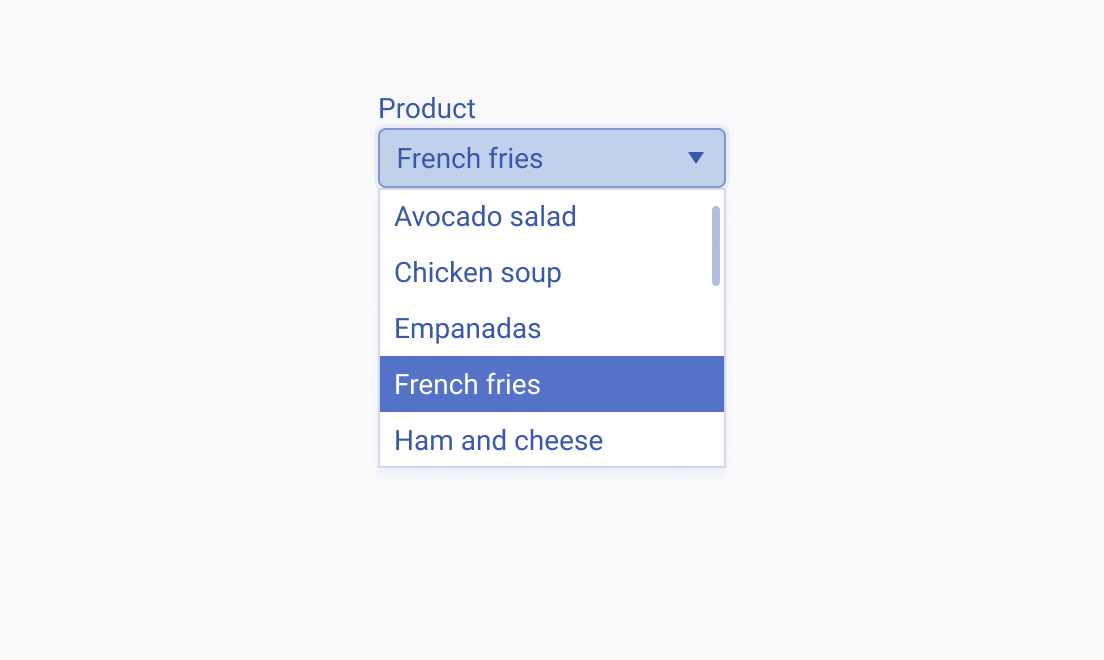Collapse the list using the chevron icon
Screen dimensions: 1104x660
pyautogui.click(x=696, y=158)
